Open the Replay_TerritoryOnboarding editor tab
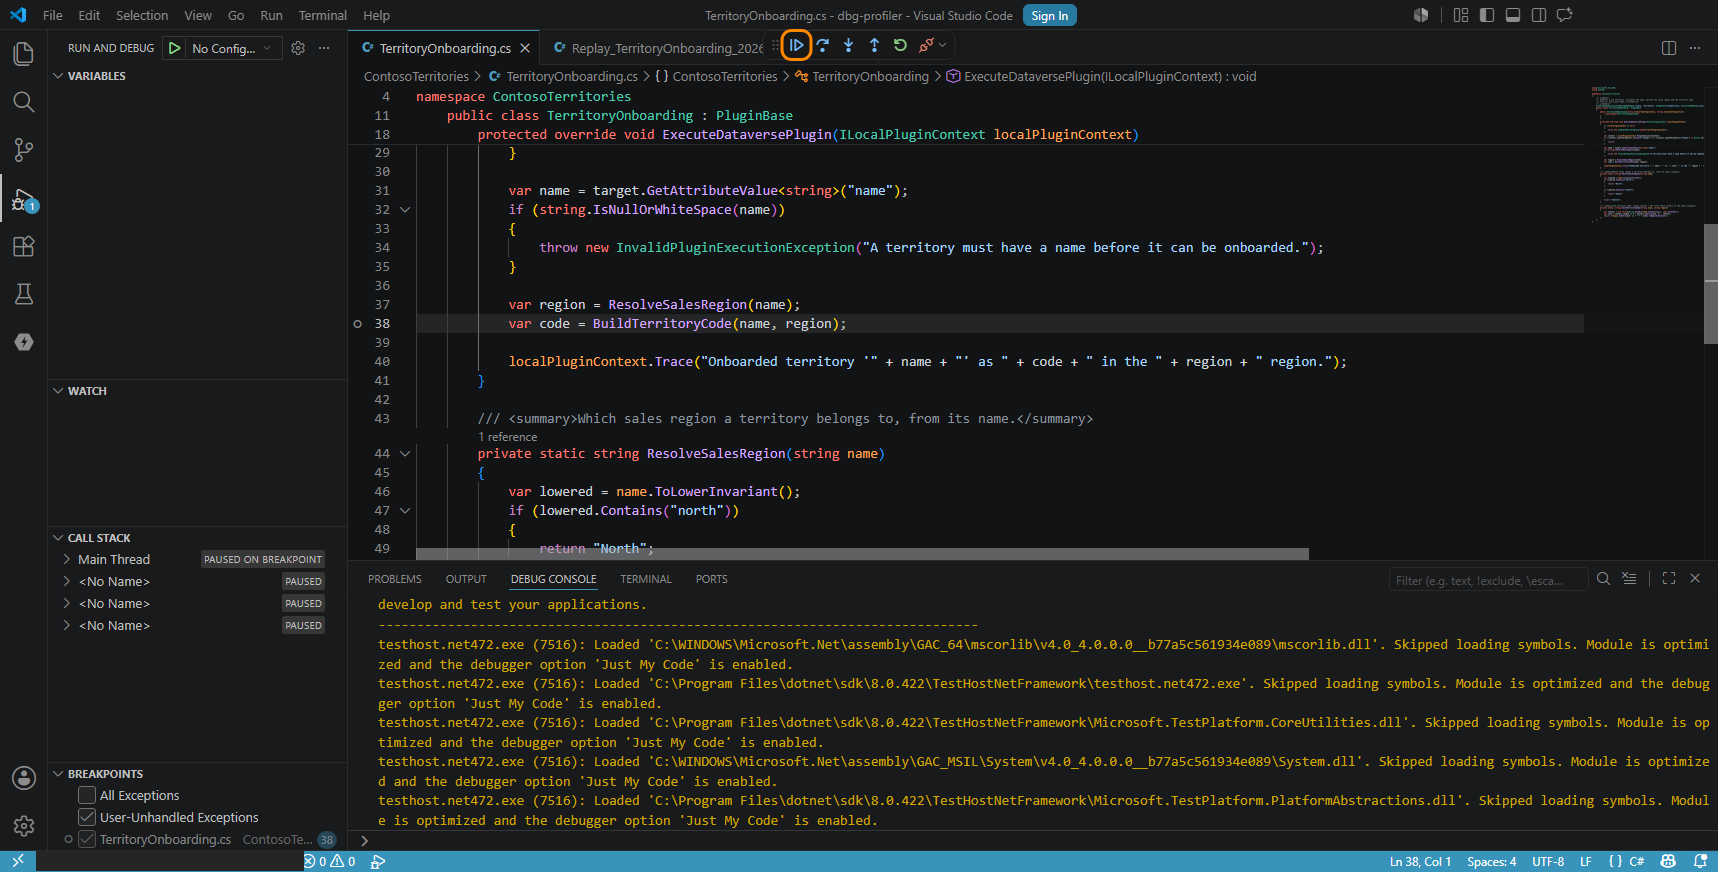Viewport: 1718px width, 872px height. pos(658,48)
